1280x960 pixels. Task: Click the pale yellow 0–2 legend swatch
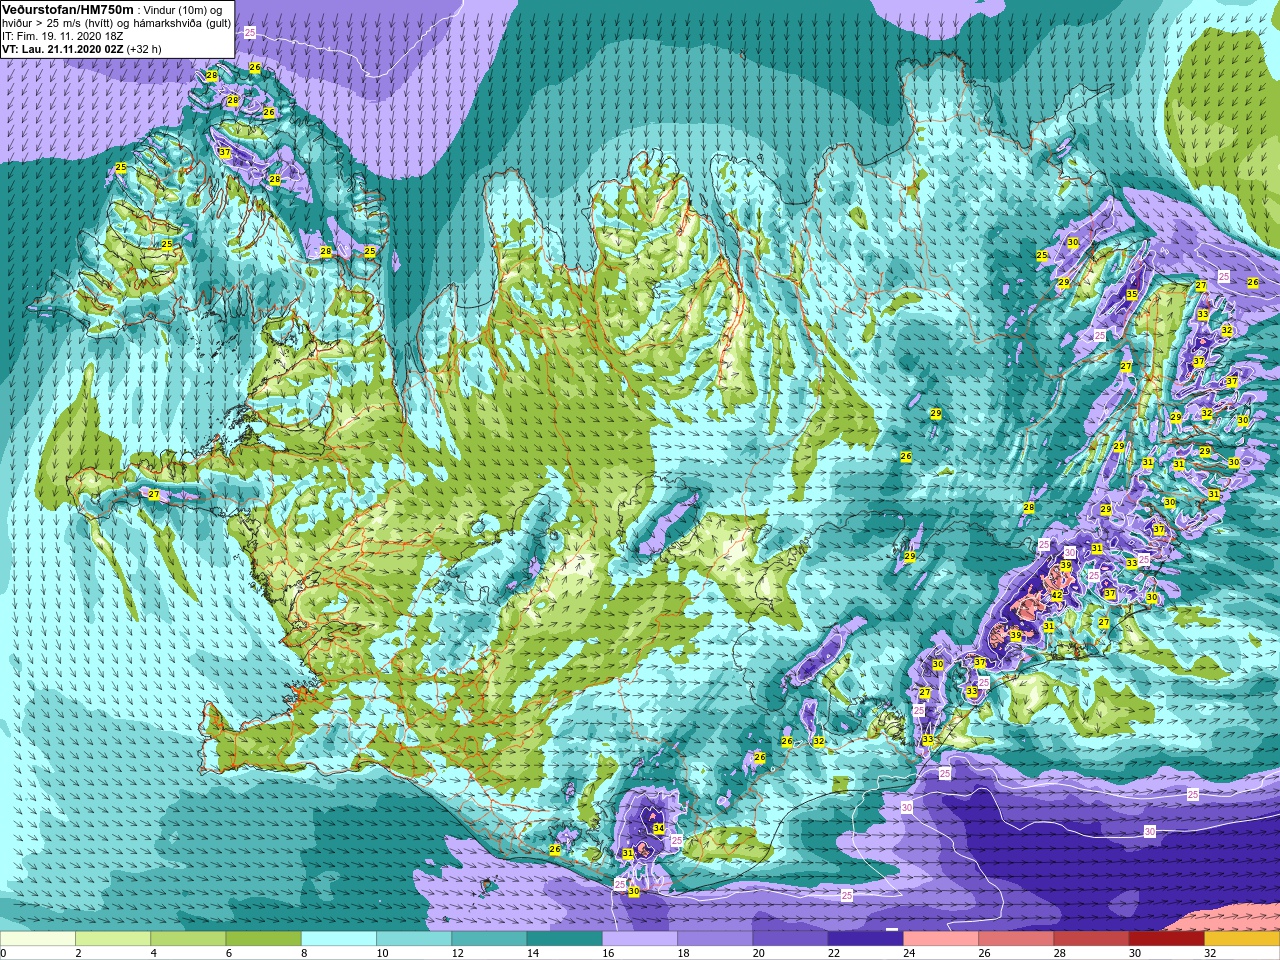tap(38, 939)
